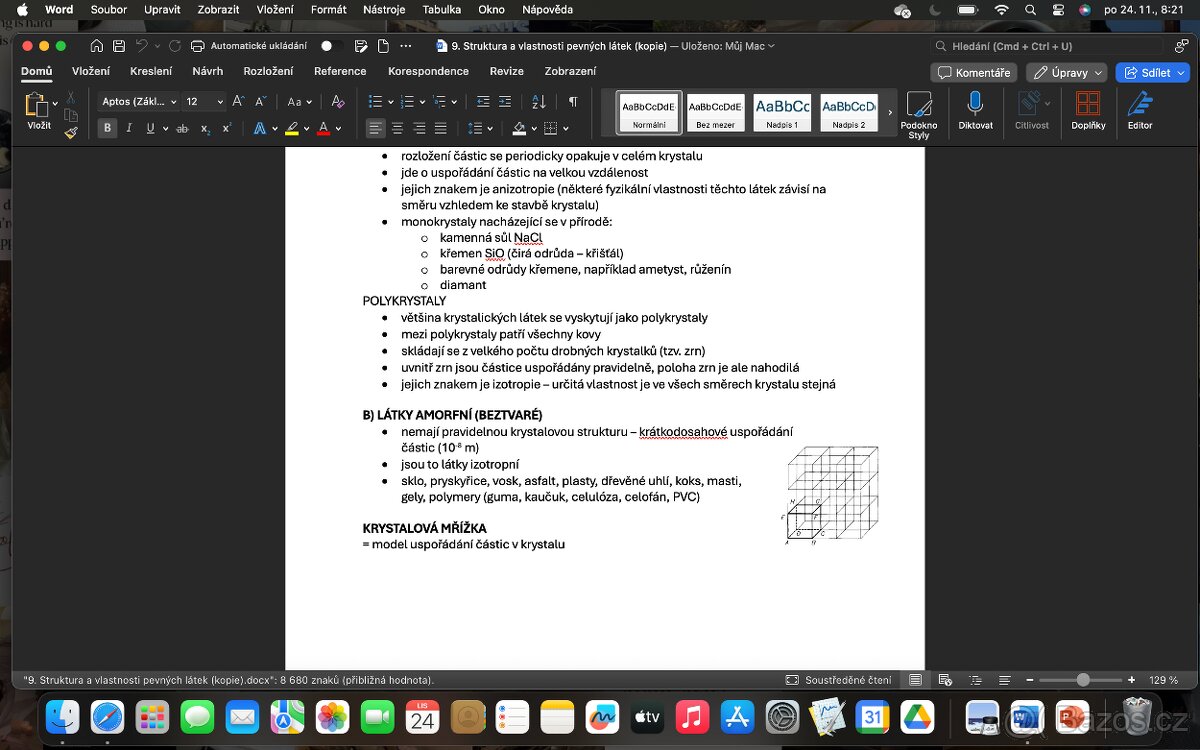1200x750 pixels.
Task: Switch to the Vložení ribbon tab
Action: click(91, 71)
